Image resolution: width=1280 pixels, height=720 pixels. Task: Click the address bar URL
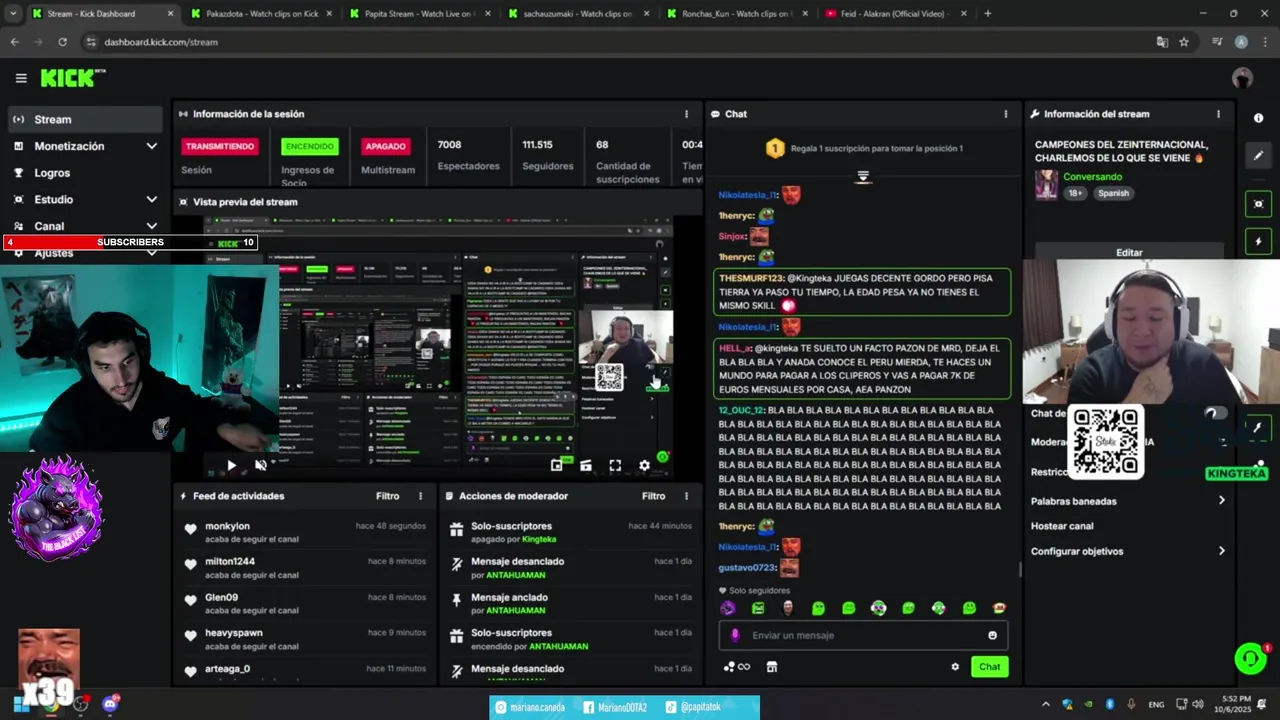(x=161, y=42)
